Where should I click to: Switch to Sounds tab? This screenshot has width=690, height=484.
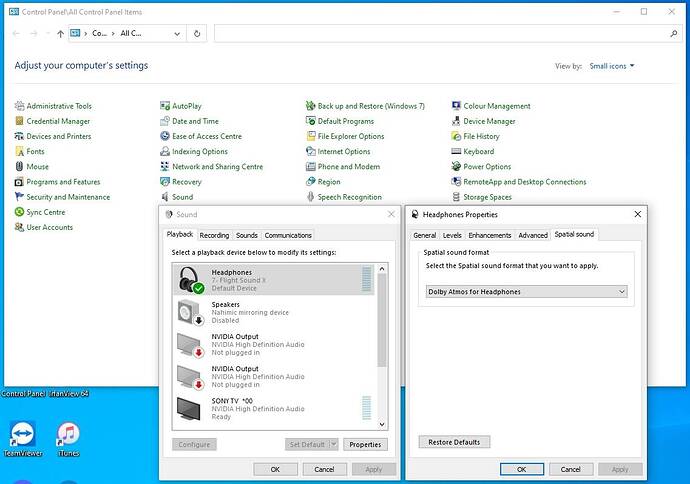tap(246, 235)
